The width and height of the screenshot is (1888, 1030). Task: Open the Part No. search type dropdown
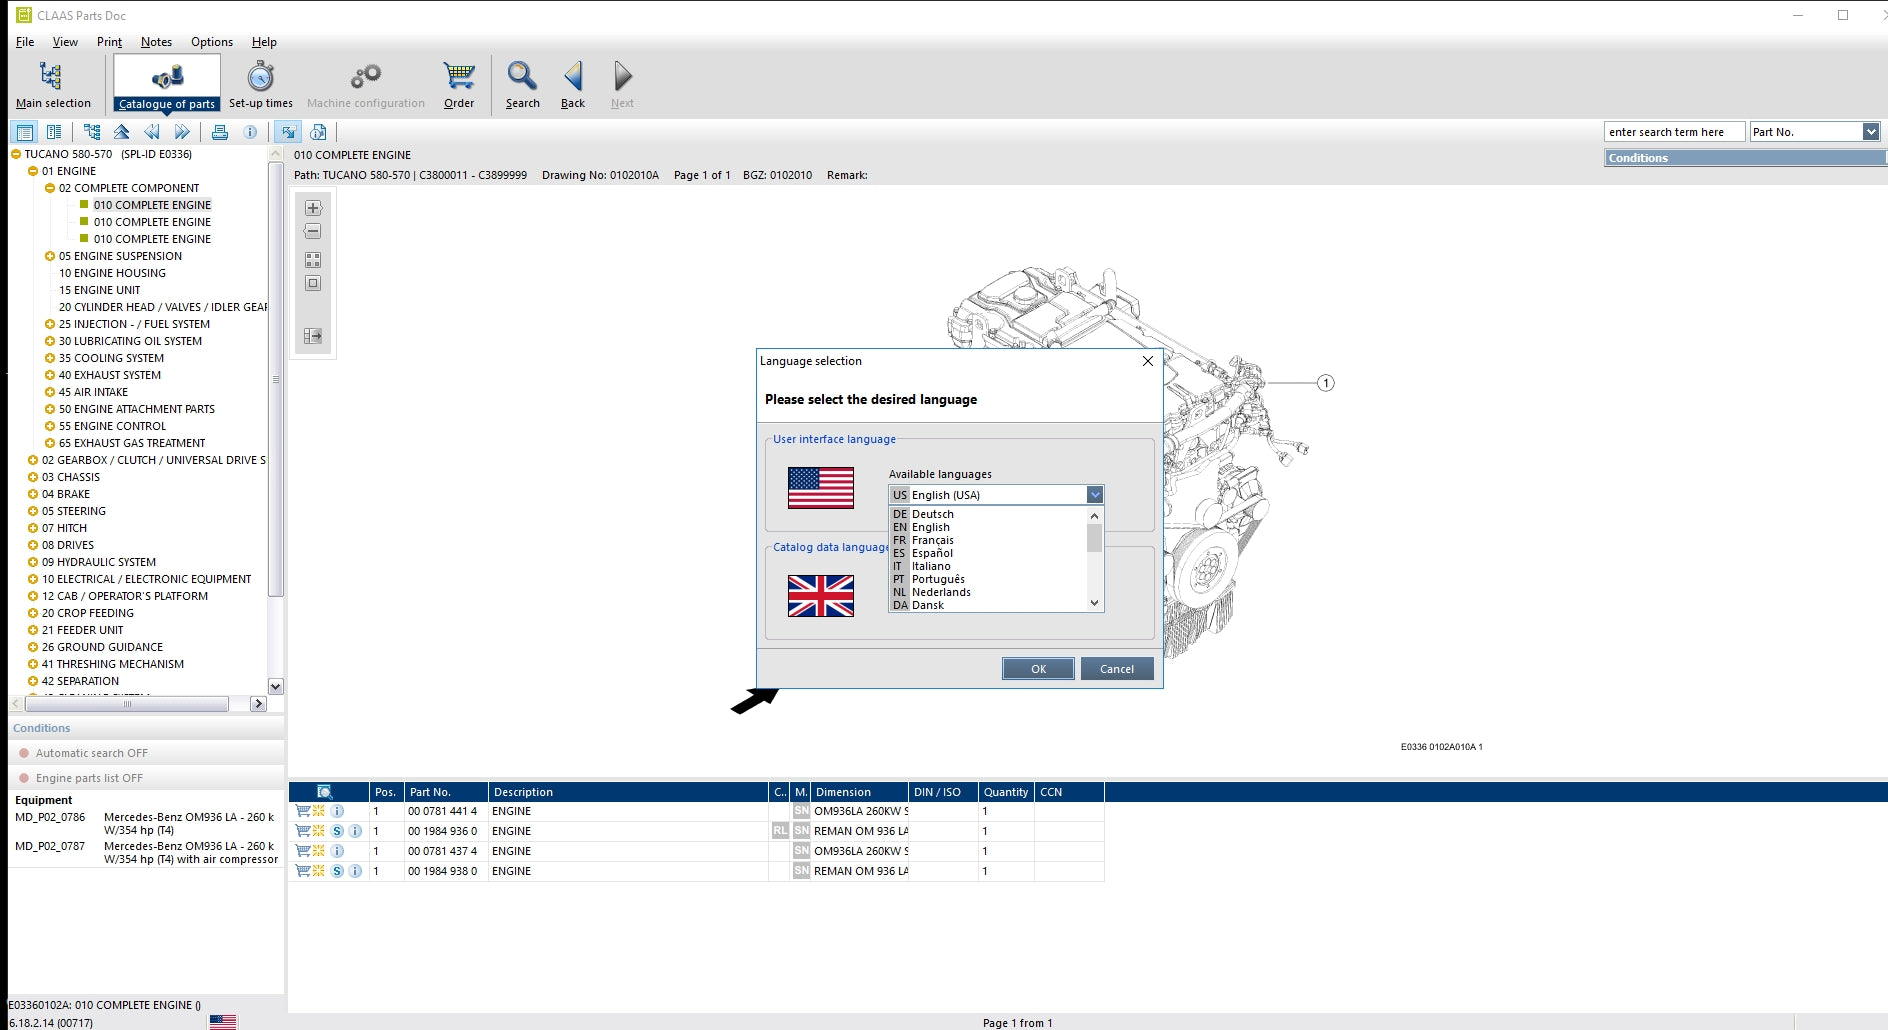(1870, 132)
